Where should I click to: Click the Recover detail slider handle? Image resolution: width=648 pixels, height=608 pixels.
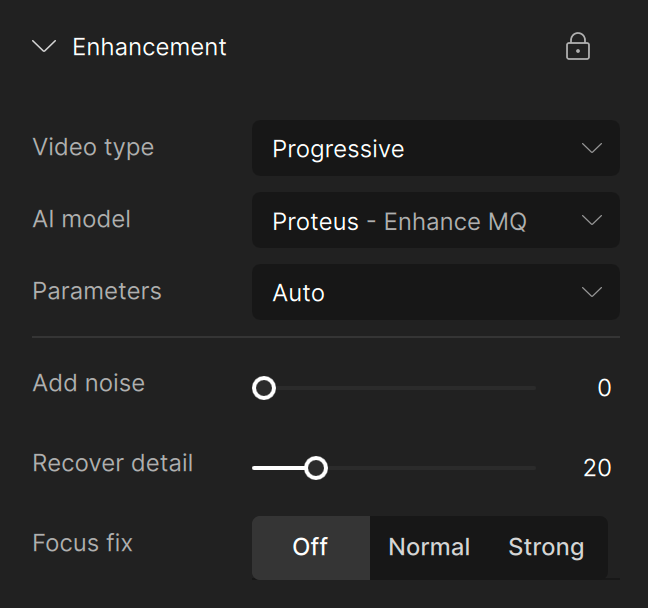(316, 468)
